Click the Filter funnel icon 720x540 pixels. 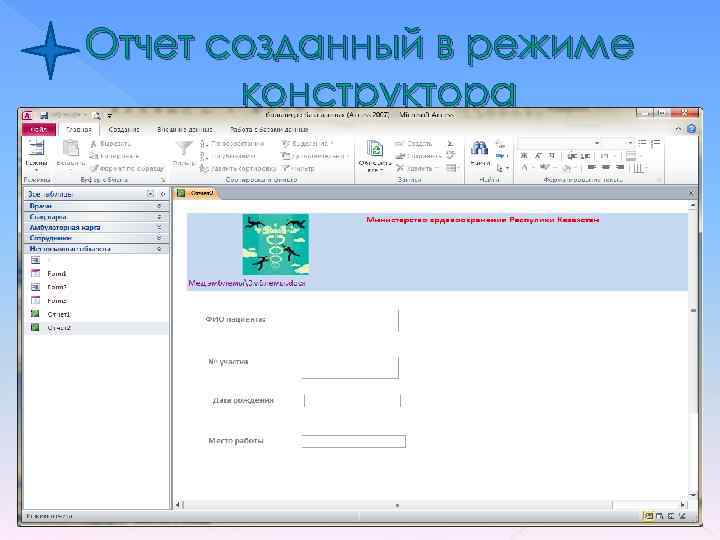point(185,149)
